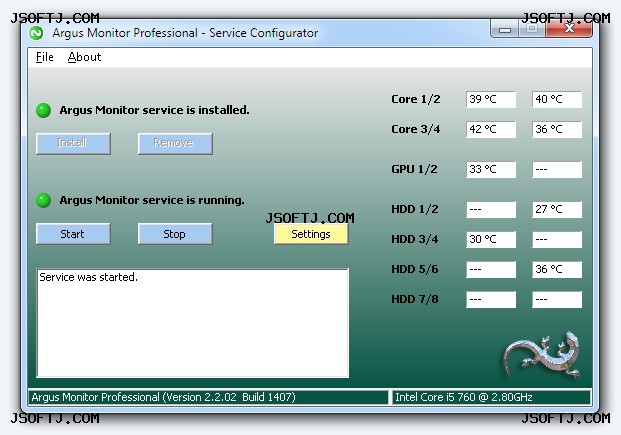
Task: Click inside the service log text box
Action: 192,323
